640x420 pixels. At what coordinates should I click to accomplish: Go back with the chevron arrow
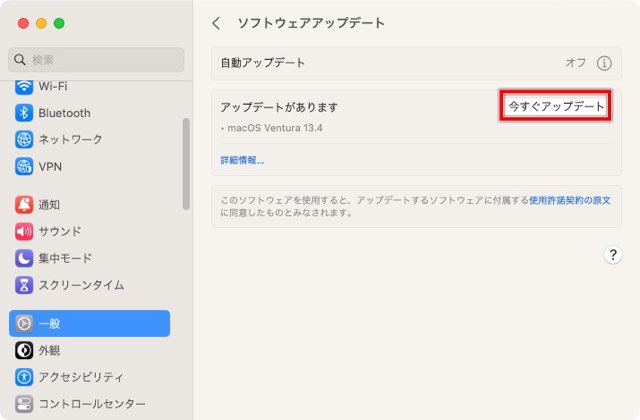[x=216, y=23]
